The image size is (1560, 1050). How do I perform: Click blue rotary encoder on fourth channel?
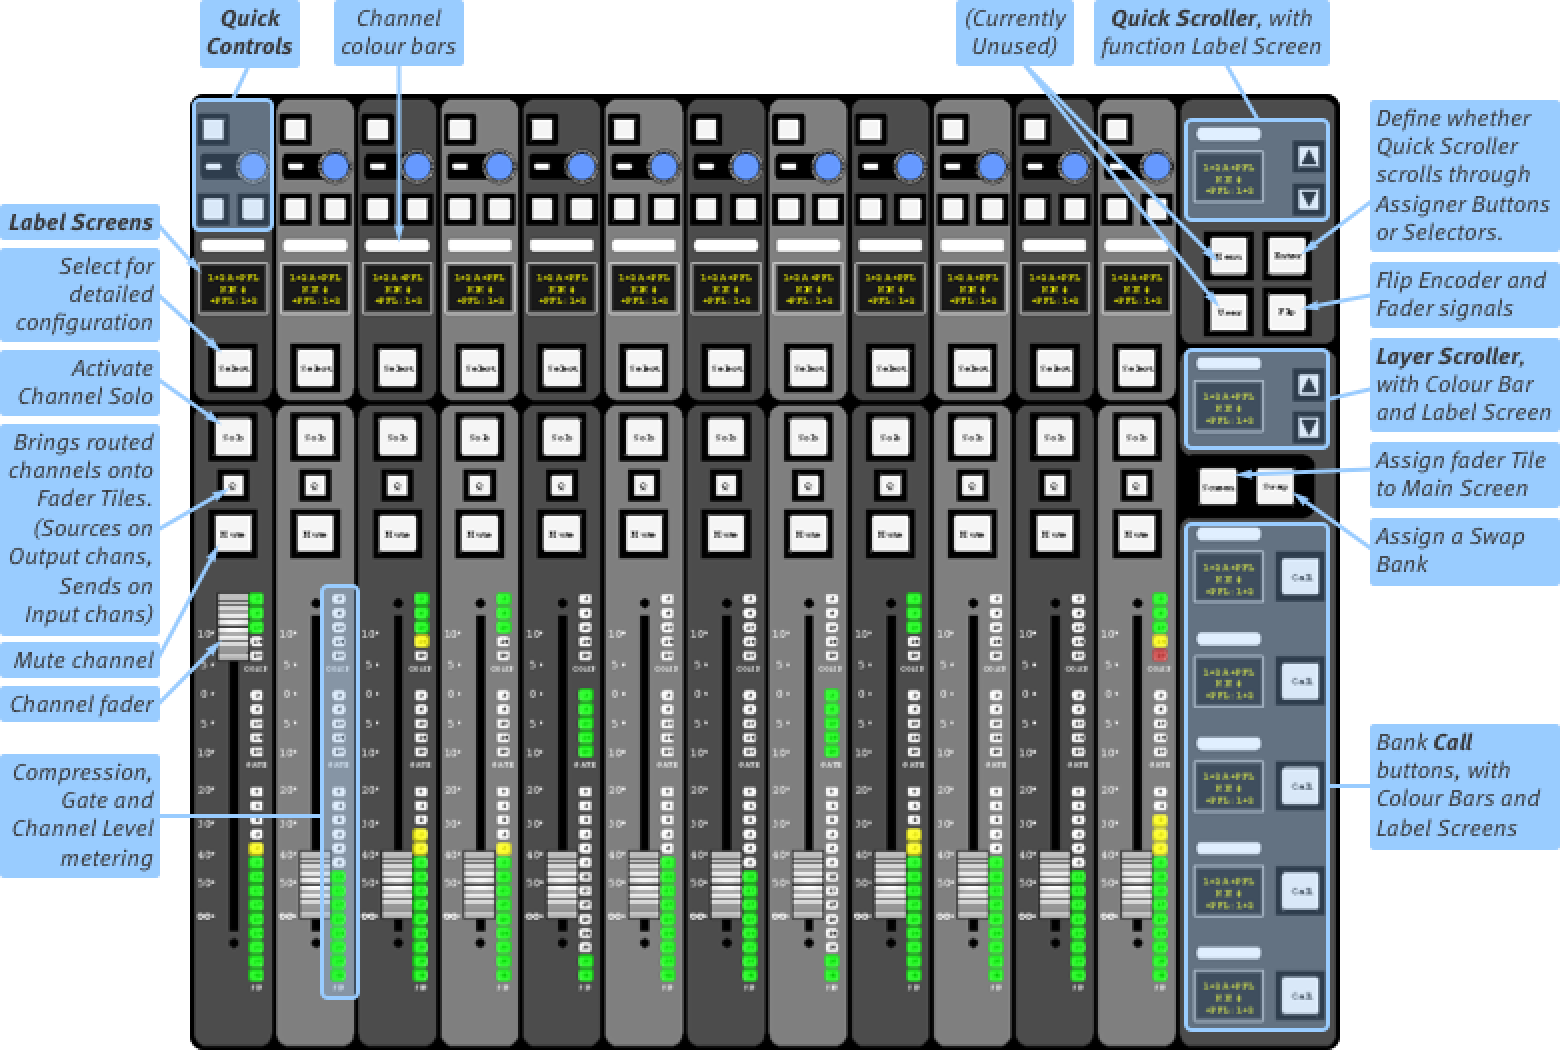coord(498,167)
